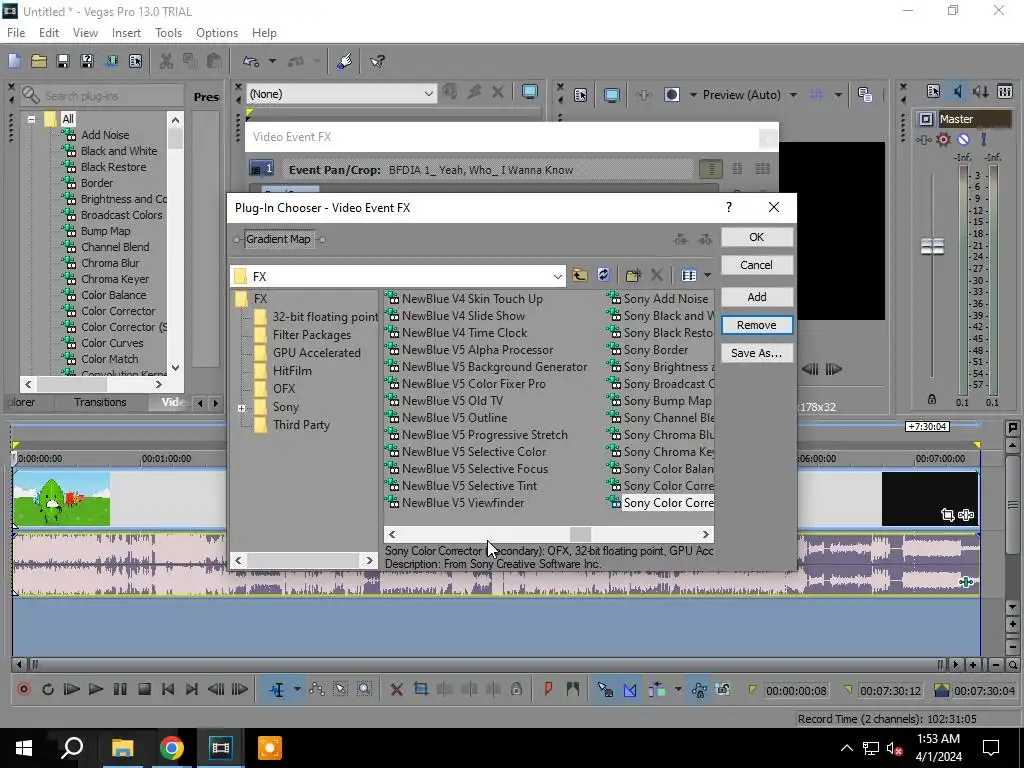Select the Normal Edit tool icon

(x=278, y=690)
